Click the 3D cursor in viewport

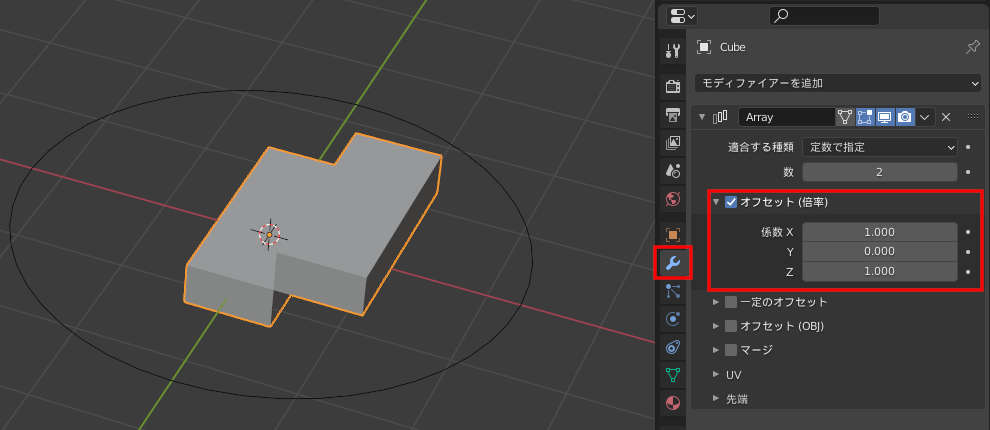point(270,234)
